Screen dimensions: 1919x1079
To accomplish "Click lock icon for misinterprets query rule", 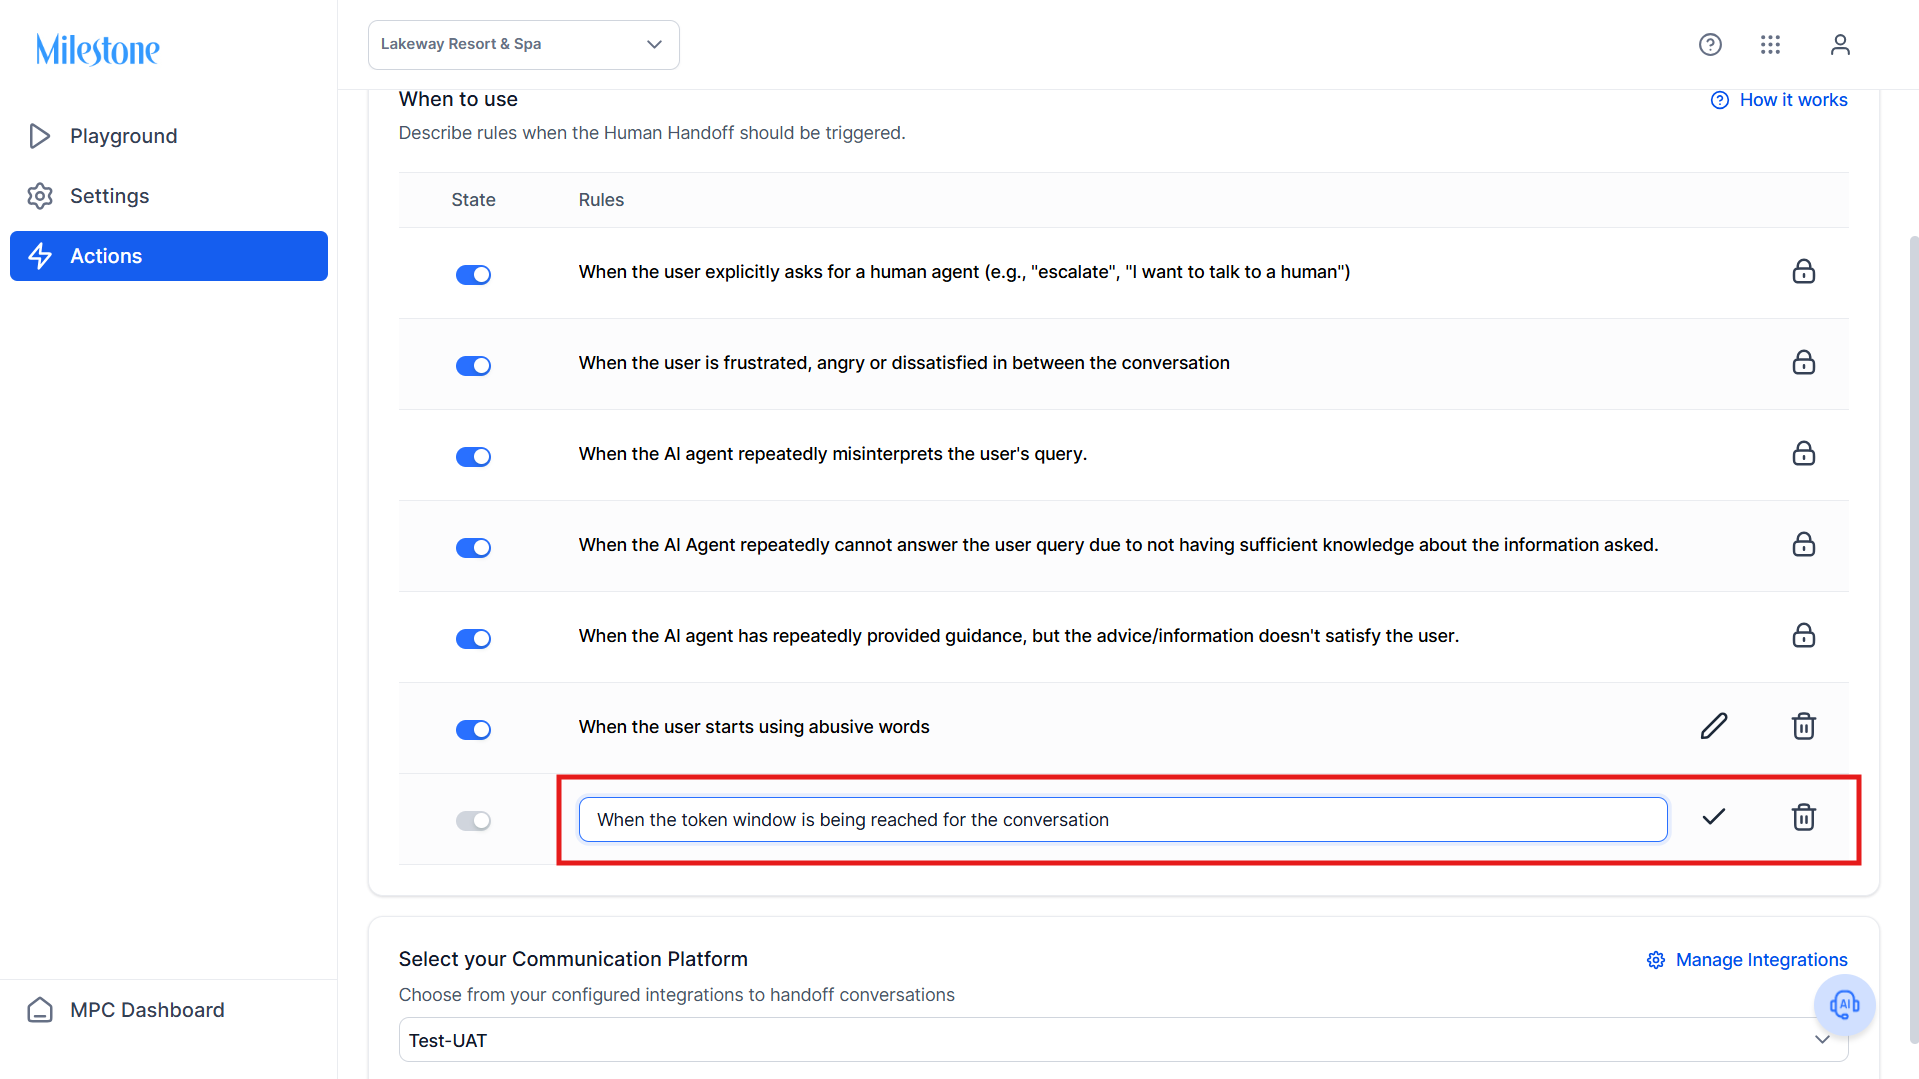I will (x=1803, y=454).
